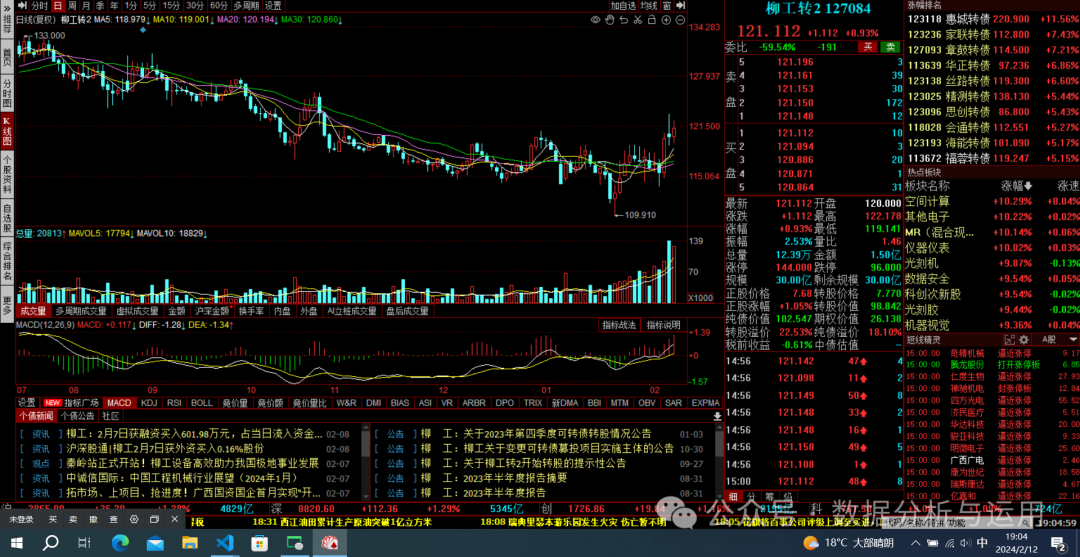Screen dimensions: 1080x557
Task: Select the RSI indicator tab
Action: pos(174,403)
